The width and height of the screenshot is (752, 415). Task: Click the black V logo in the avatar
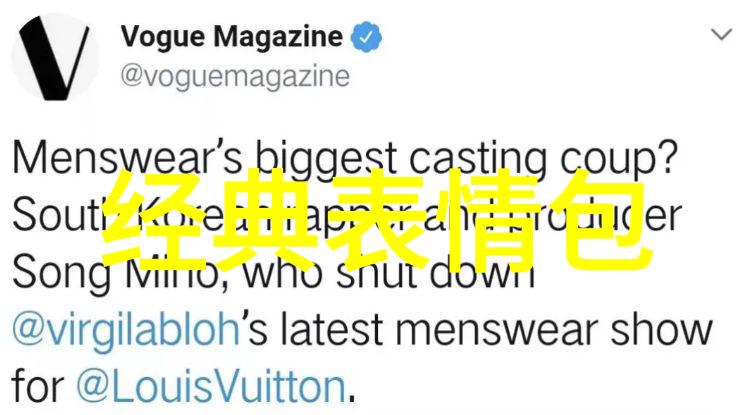coord(54,58)
